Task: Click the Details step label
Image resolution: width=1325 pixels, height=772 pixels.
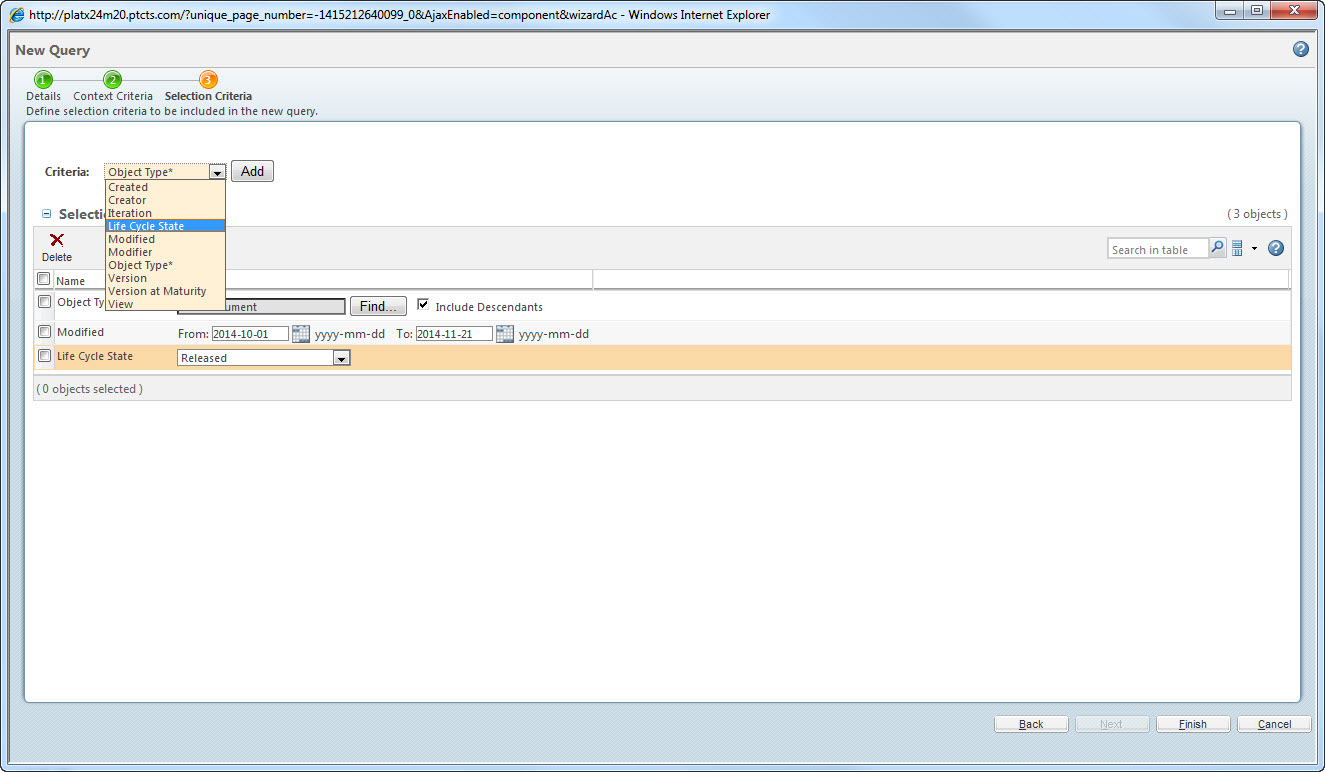Action: (43, 96)
